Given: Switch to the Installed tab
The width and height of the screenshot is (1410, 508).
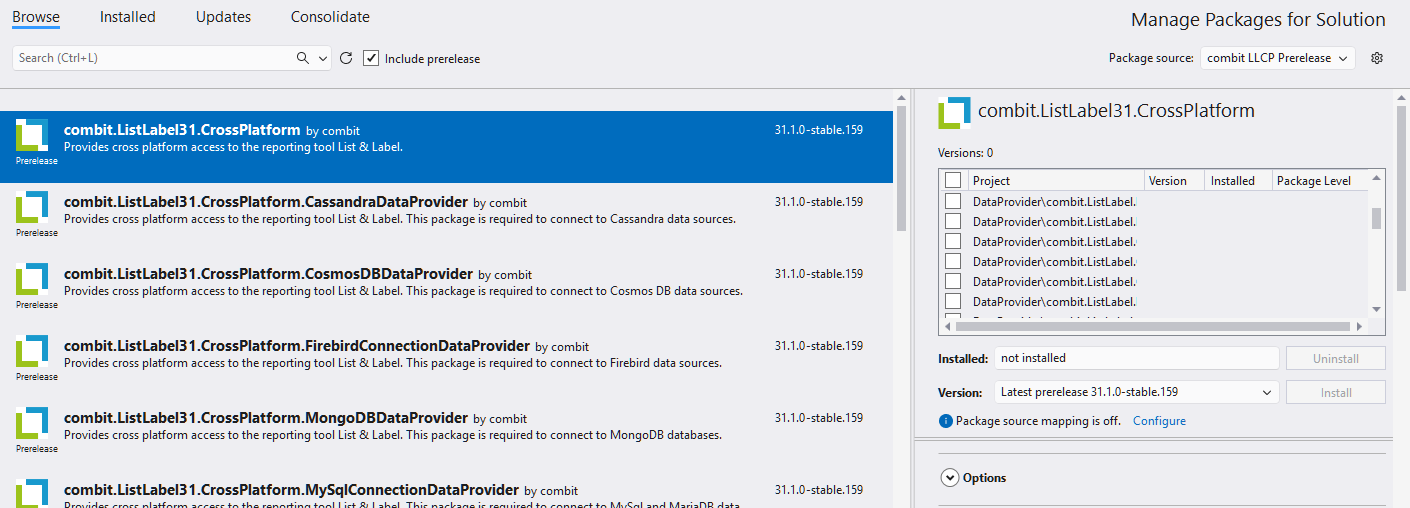Looking at the screenshot, I should point(127,17).
